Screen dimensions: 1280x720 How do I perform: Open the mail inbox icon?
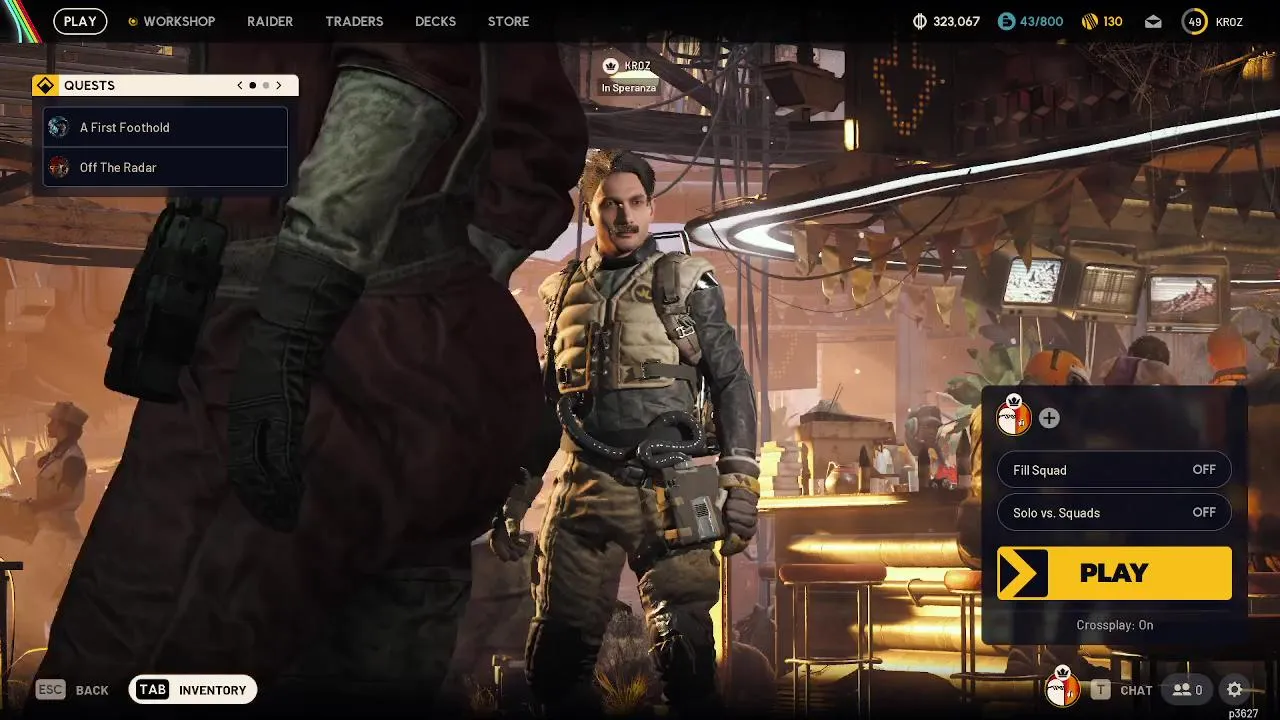pos(1153,21)
